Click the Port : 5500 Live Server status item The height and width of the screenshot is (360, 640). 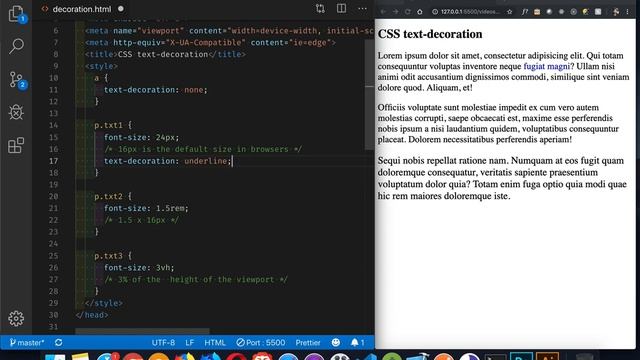pyautogui.click(x=261, y=342)
